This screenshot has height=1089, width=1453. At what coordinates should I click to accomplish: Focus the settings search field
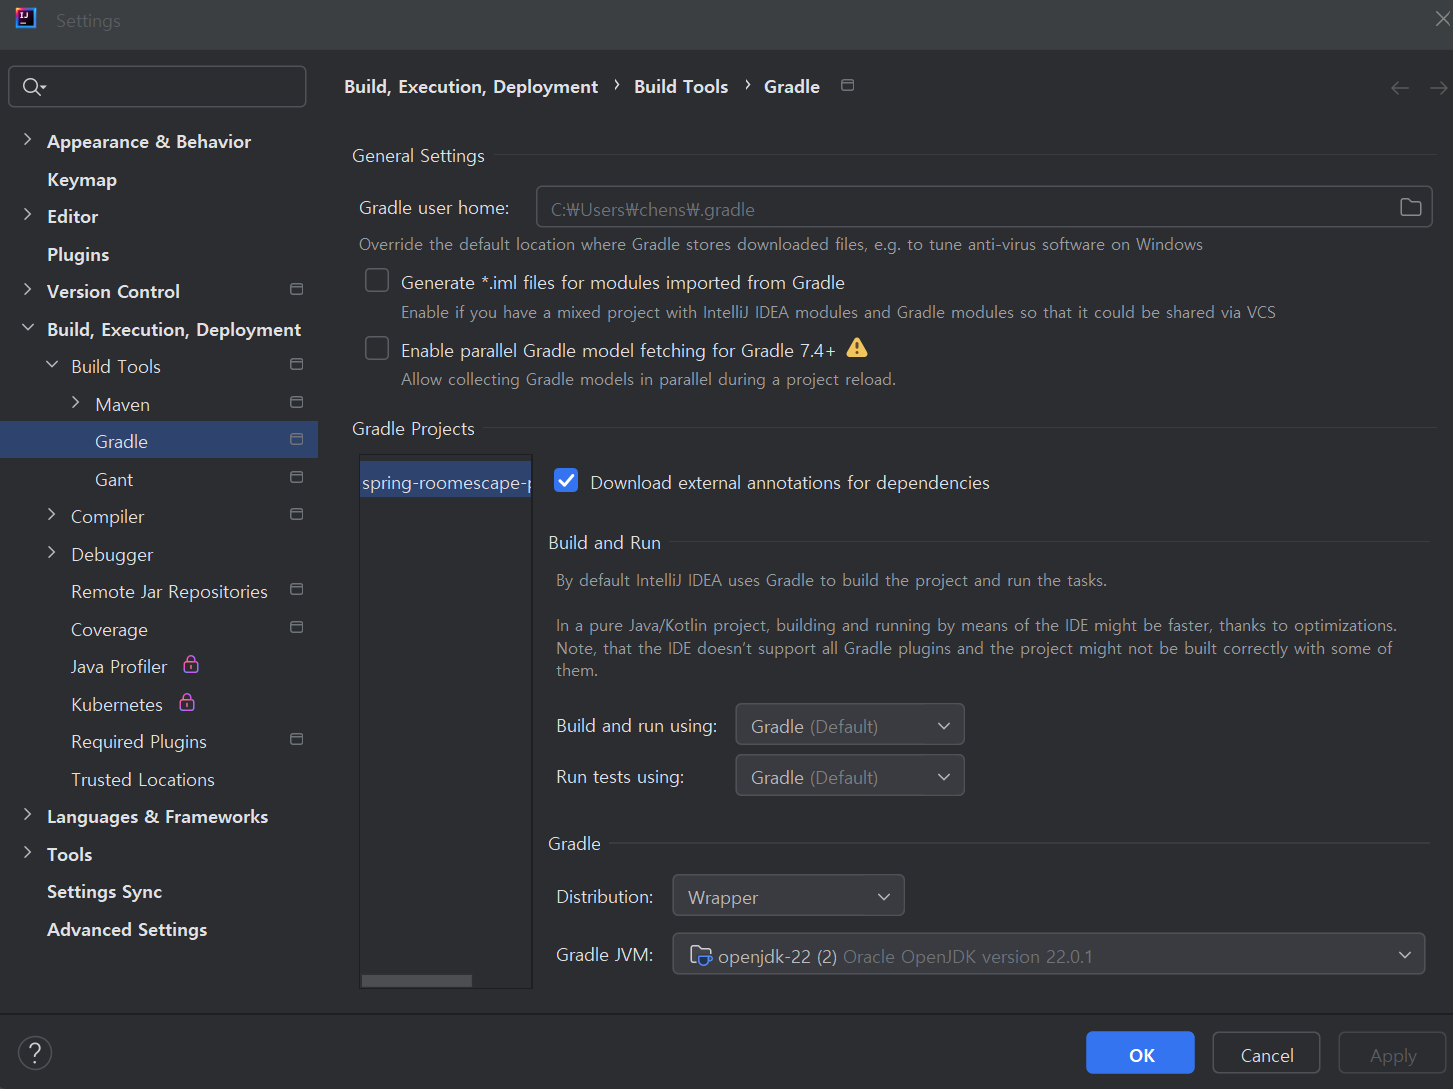157,87
